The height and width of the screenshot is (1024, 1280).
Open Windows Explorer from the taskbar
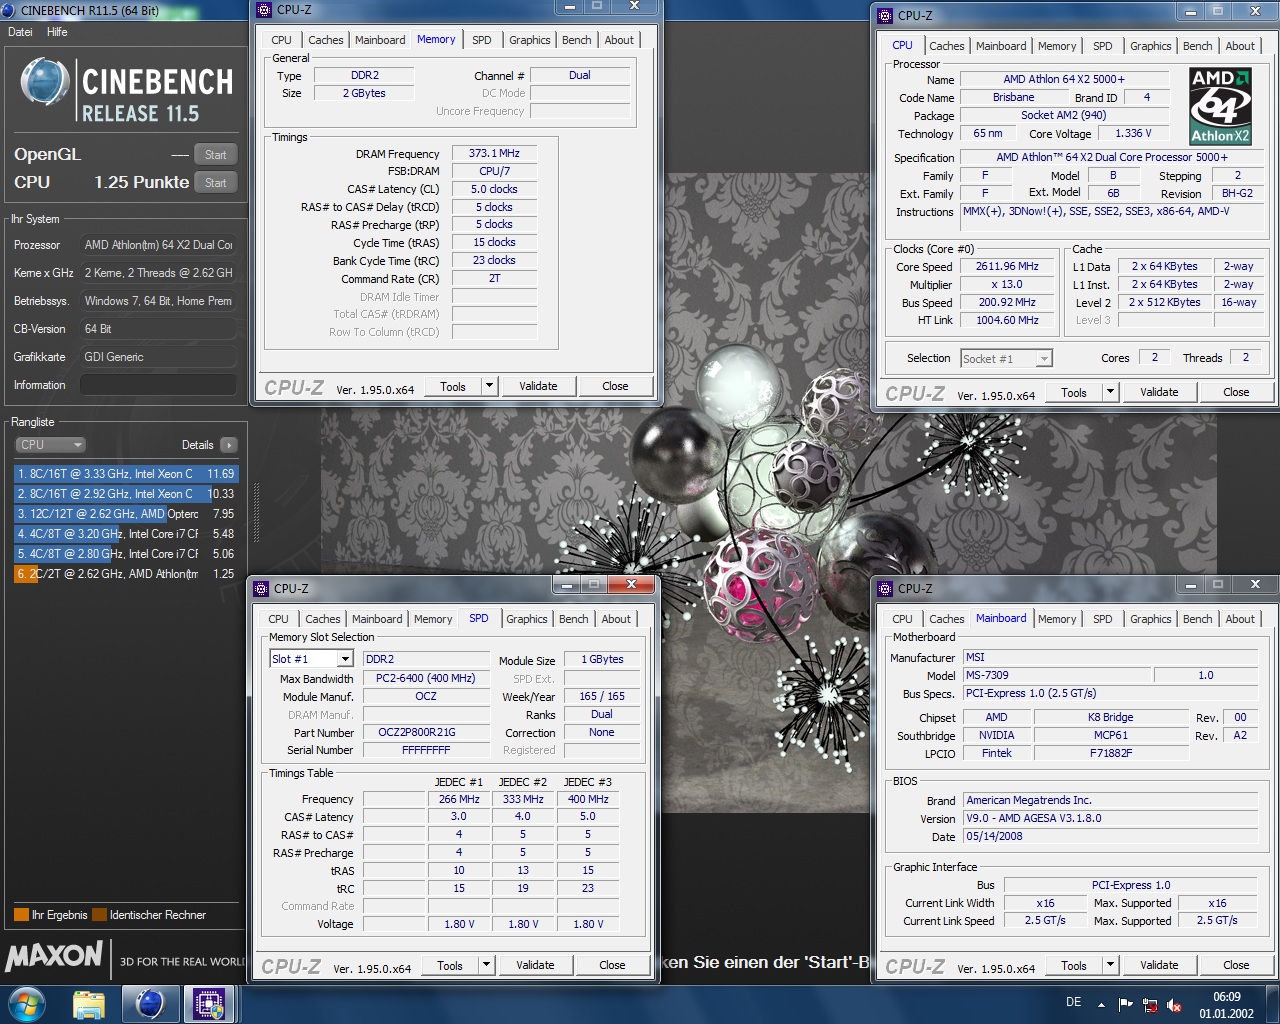point(89,1004)
